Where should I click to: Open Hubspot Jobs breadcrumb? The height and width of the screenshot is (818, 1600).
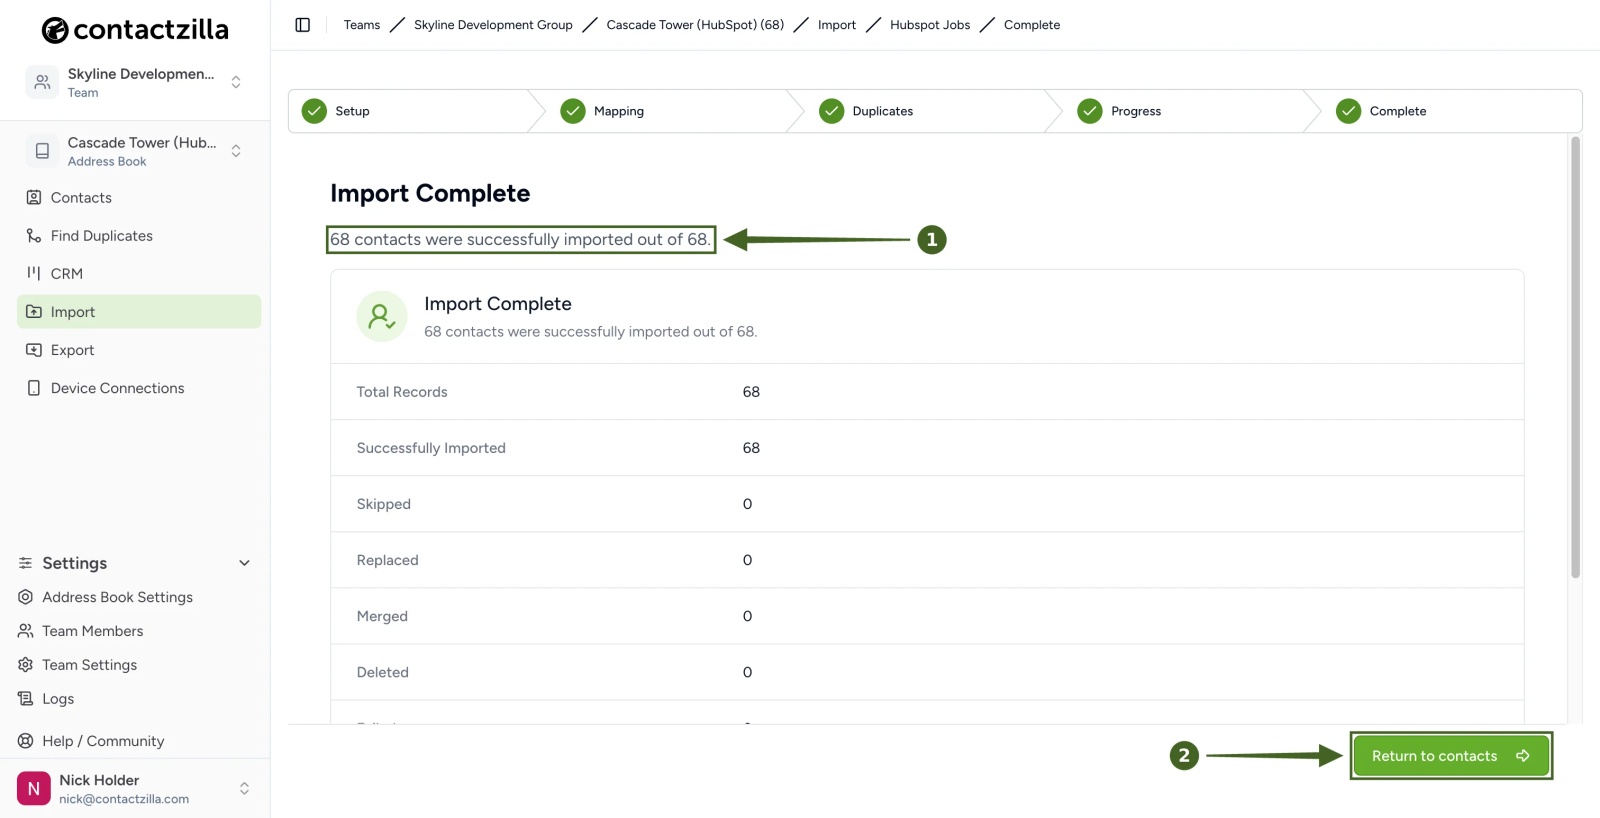point(930,25)
